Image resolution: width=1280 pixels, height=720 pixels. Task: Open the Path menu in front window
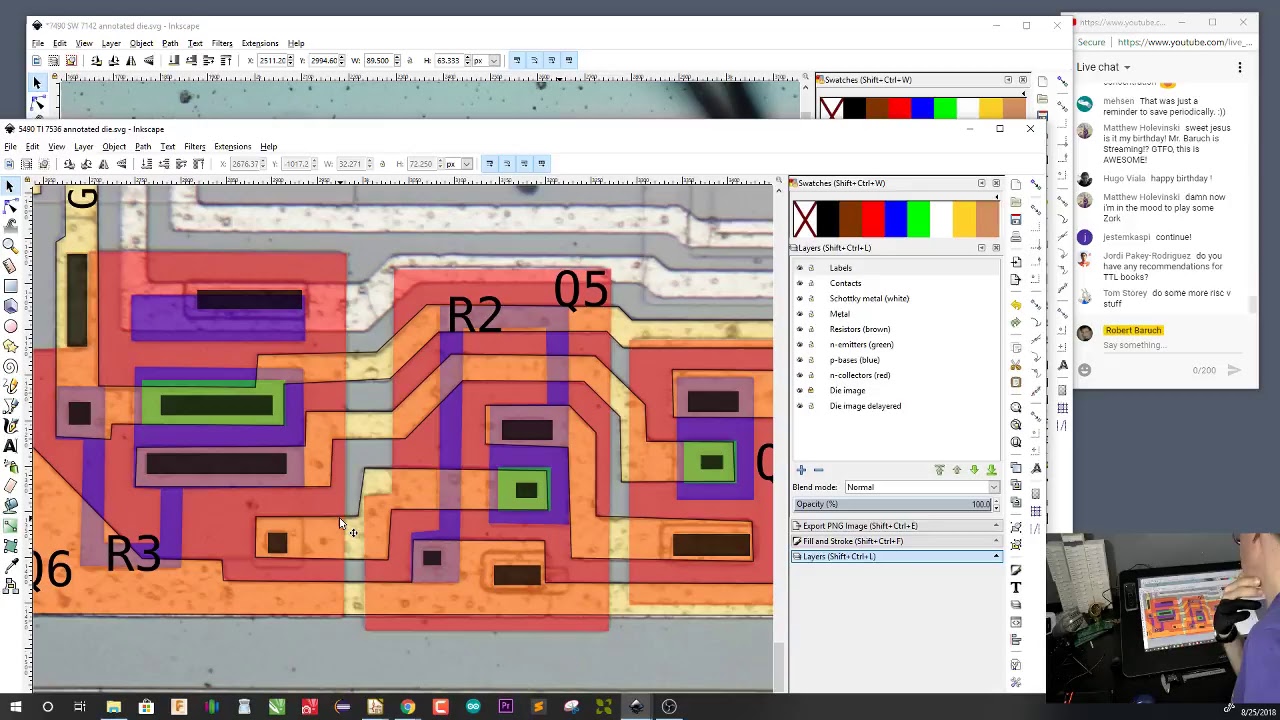tap(143, 147)
